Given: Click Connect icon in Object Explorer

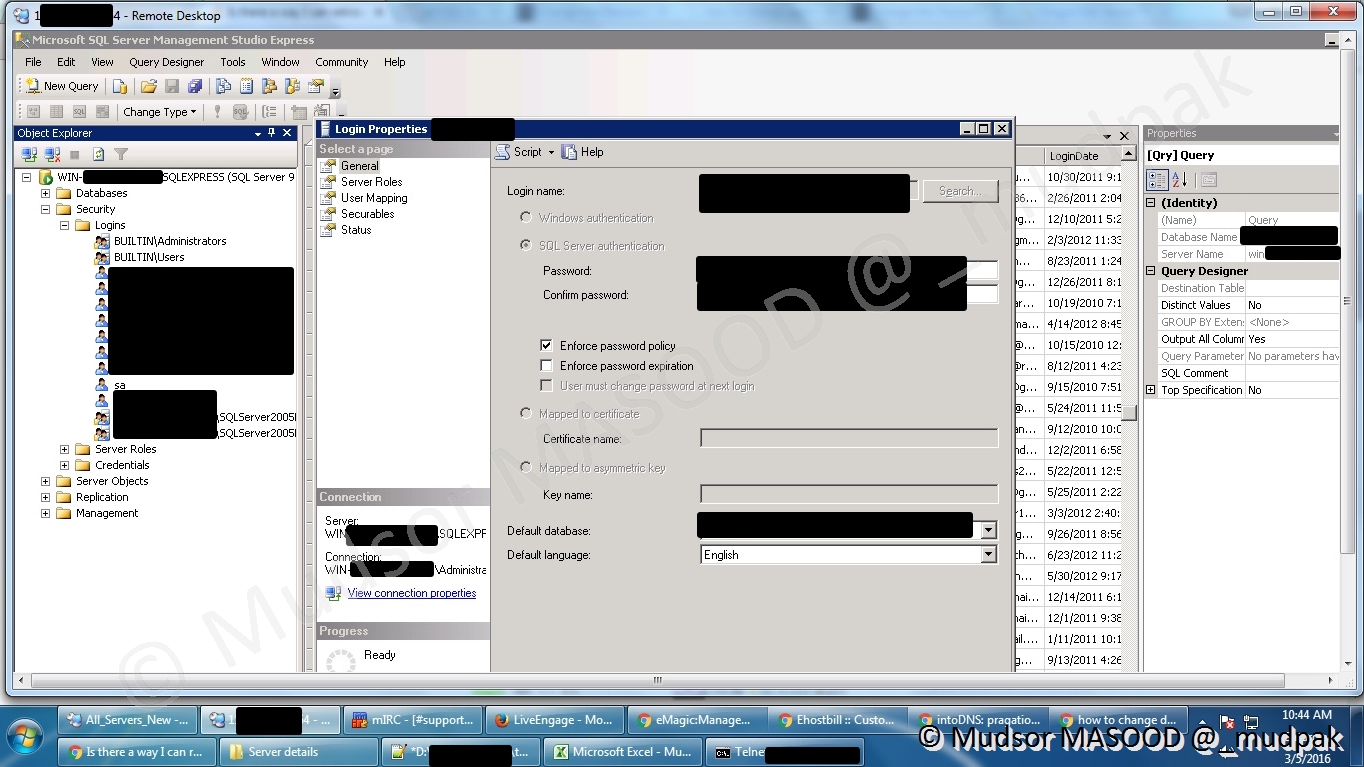Looking at the screenshot, I should tap(29, 154).
